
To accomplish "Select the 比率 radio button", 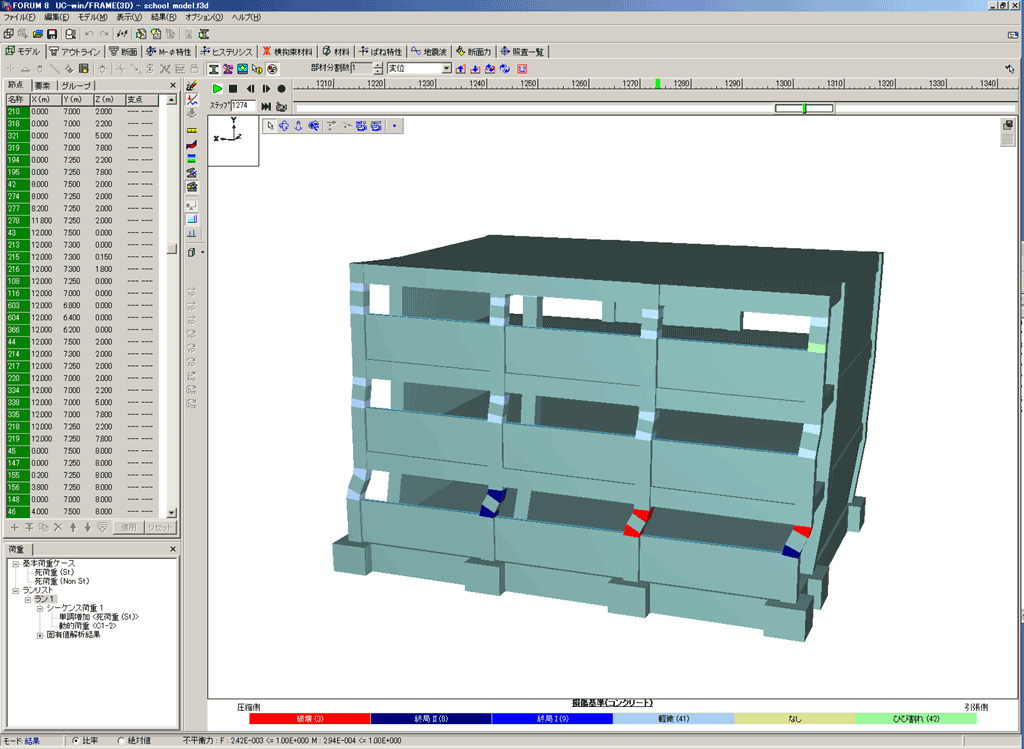I will click(76, 741).
